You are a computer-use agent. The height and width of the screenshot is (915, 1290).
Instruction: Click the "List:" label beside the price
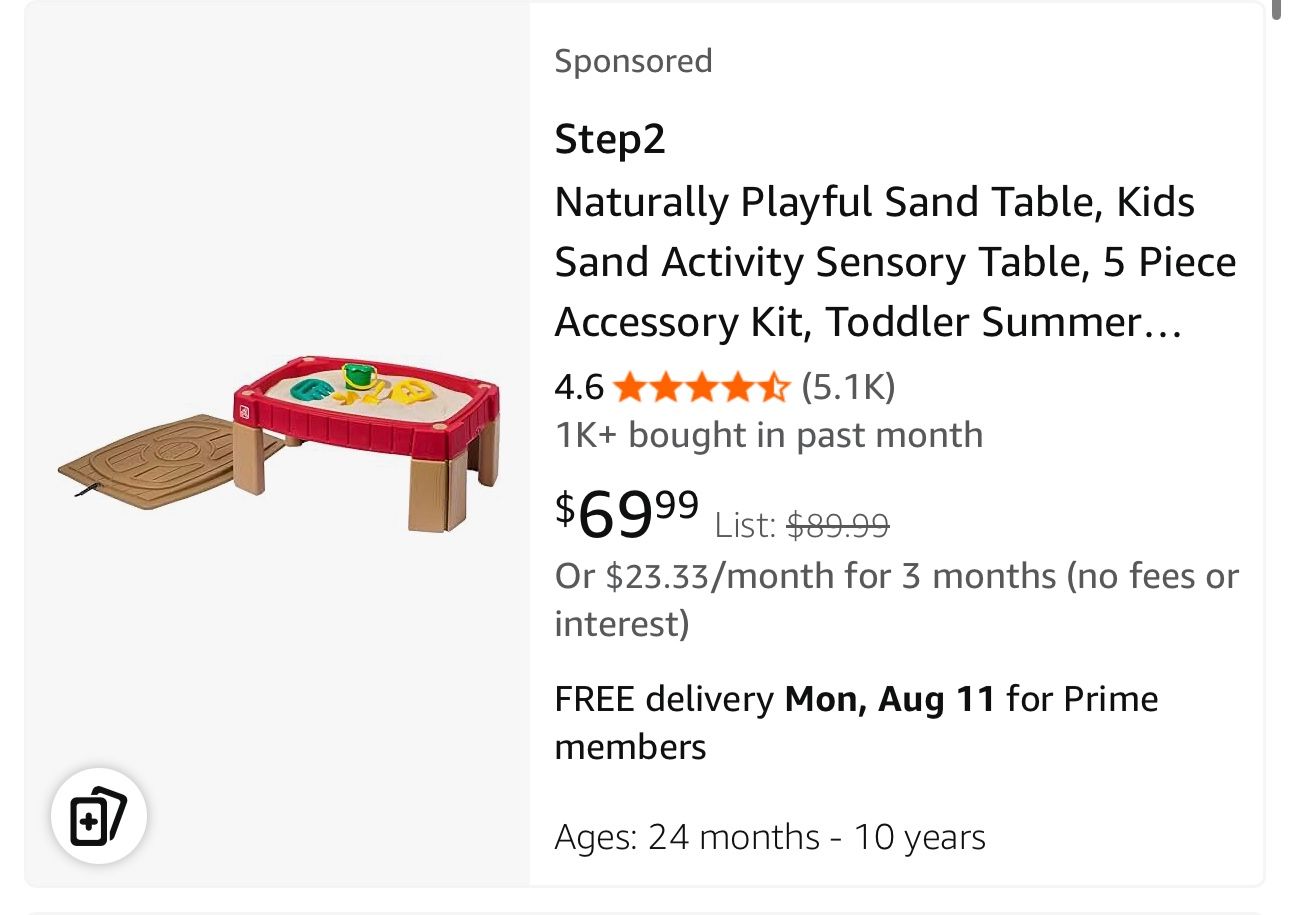click(745, 524)
